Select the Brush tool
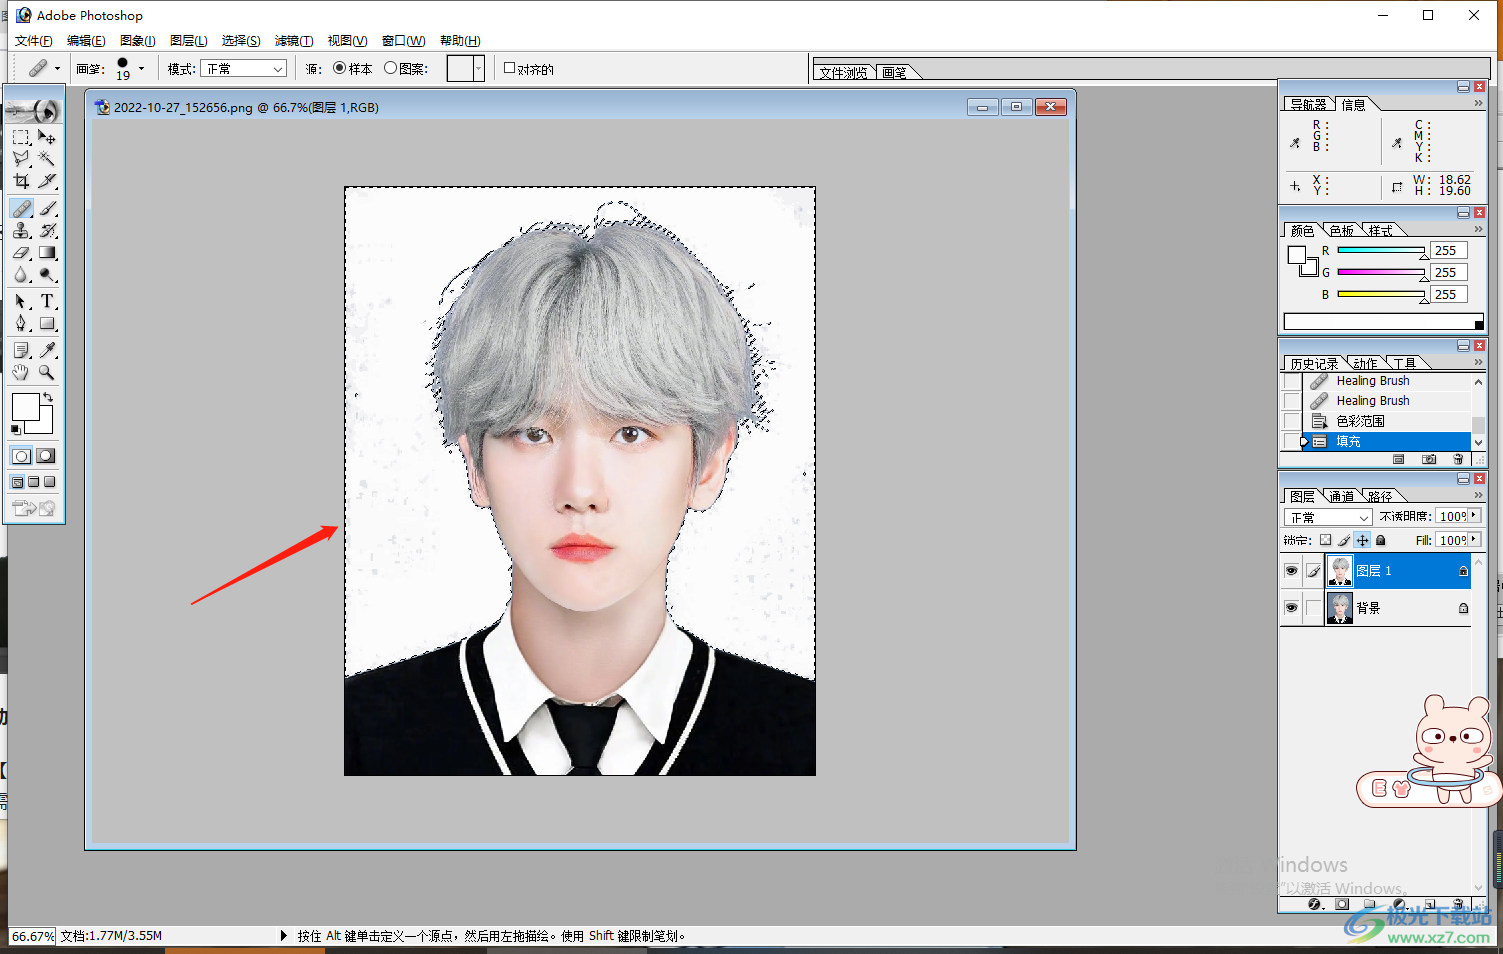The image size is (1503, 954). pyautogui.click(x=47, y=208)
